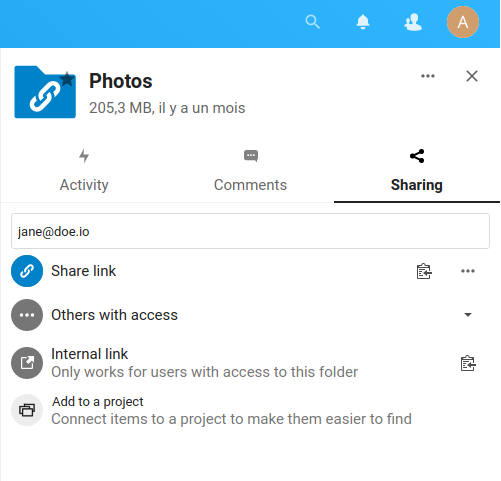The width and height of the screenshot is (501, 481).
Task: Open the search magnifier in header
Action: (312, 22)
